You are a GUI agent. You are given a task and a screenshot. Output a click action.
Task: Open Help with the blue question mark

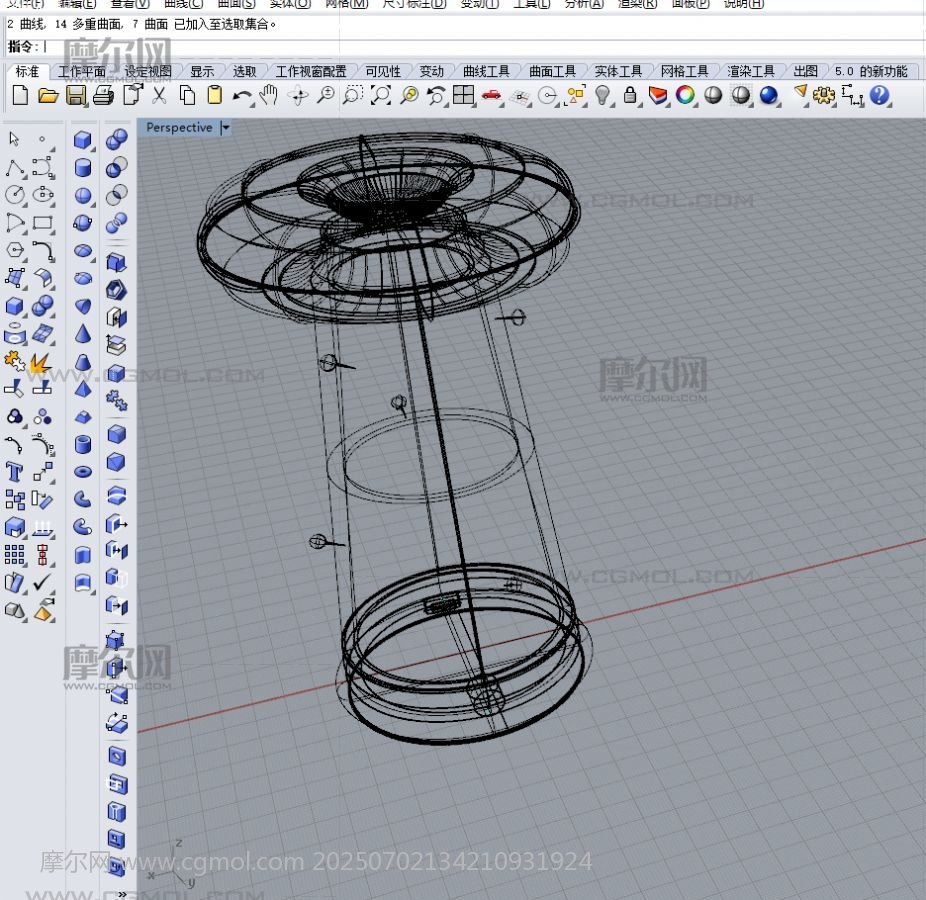879,95
